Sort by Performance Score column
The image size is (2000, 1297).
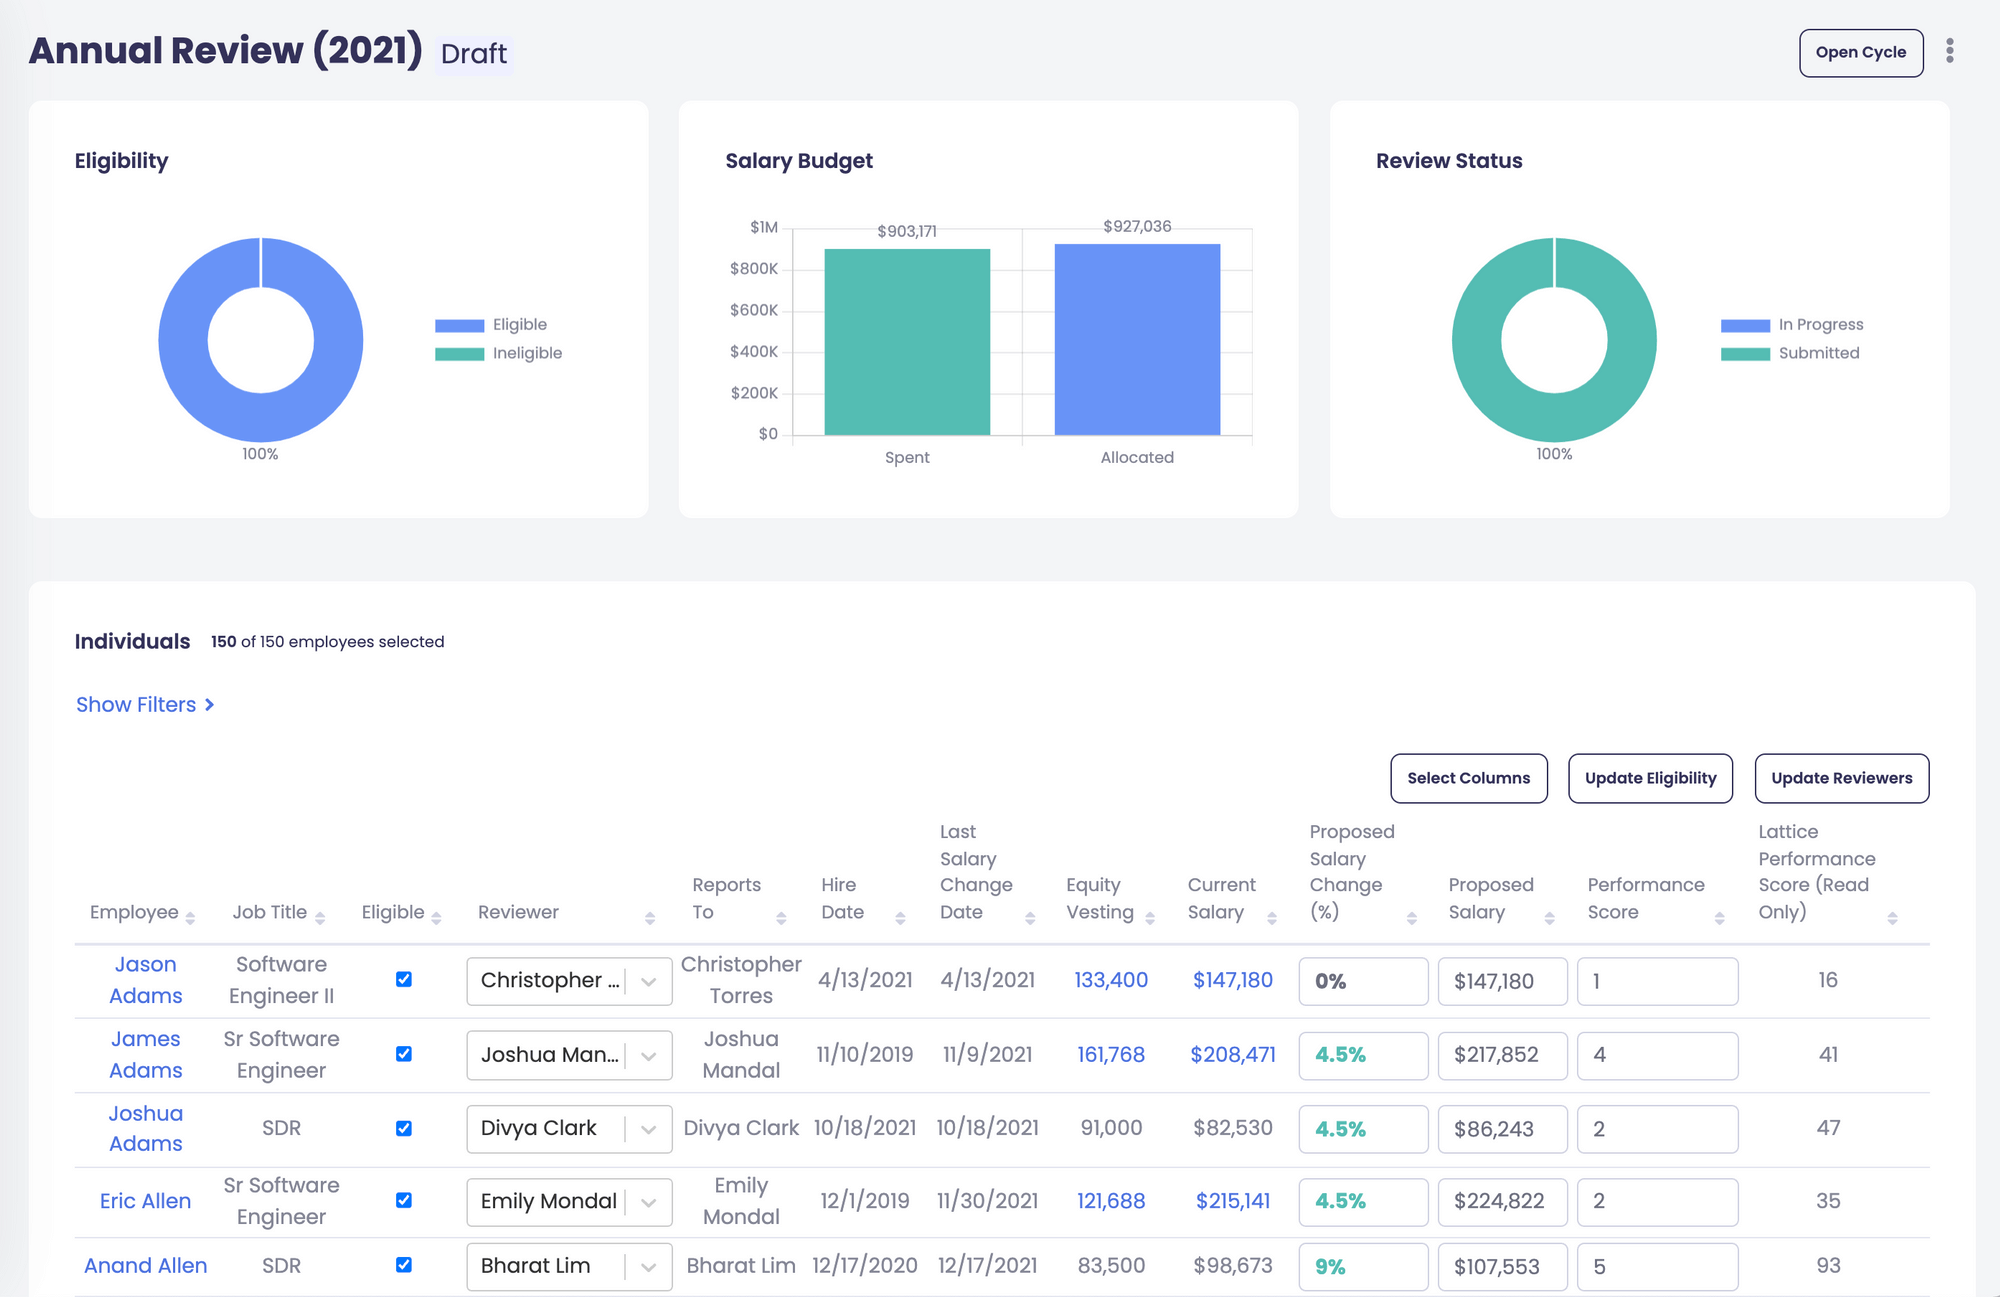1721,913
